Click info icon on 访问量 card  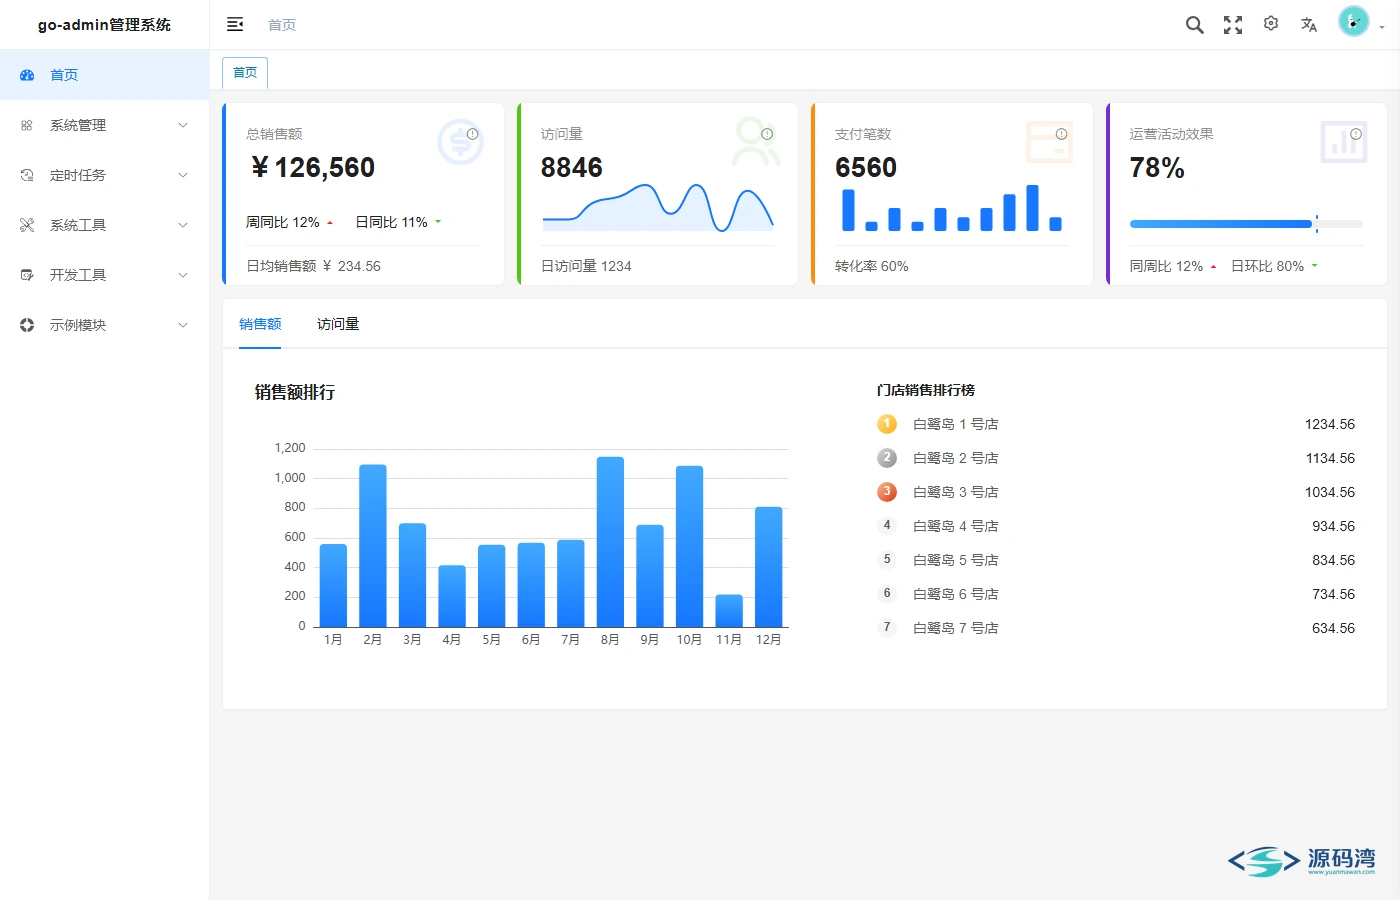(x=767, y=134)
